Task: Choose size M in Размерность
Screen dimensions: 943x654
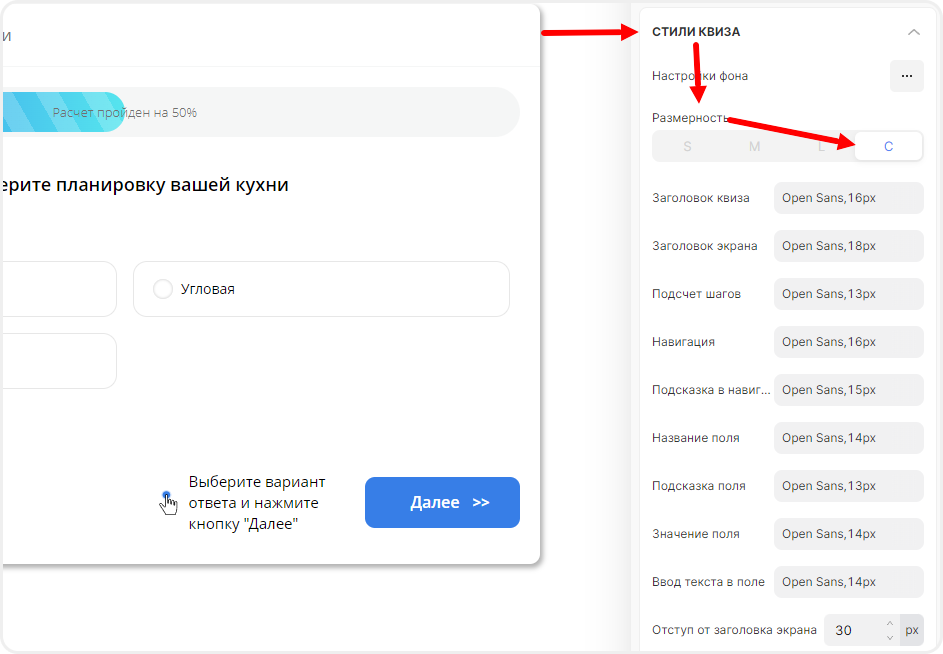Action: coord(754,147)
